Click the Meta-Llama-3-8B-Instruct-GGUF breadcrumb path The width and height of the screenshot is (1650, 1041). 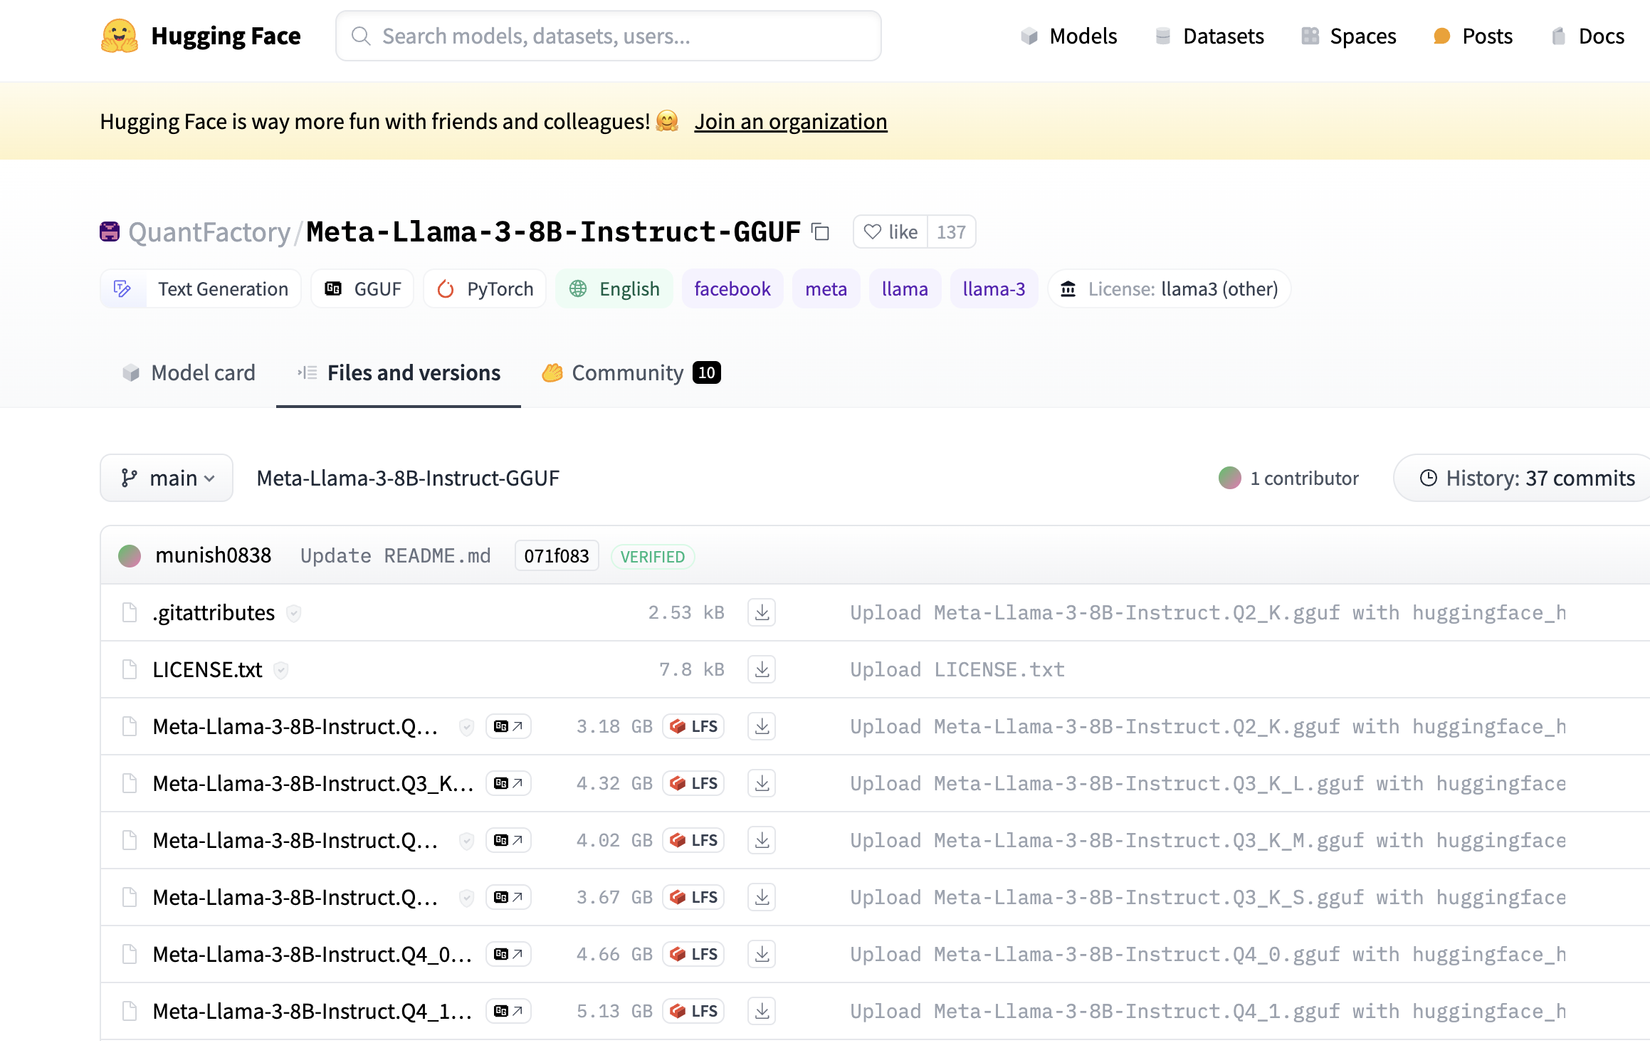click(x=408, y=478)
